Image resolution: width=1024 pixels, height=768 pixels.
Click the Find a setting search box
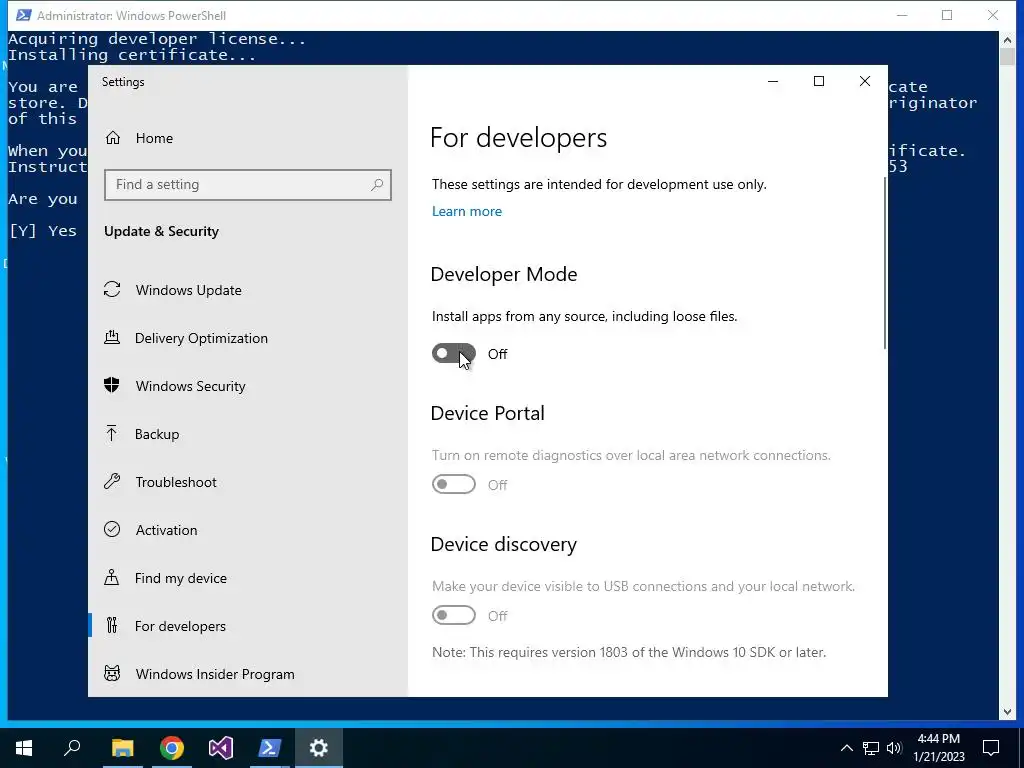[x=248, y=185]
